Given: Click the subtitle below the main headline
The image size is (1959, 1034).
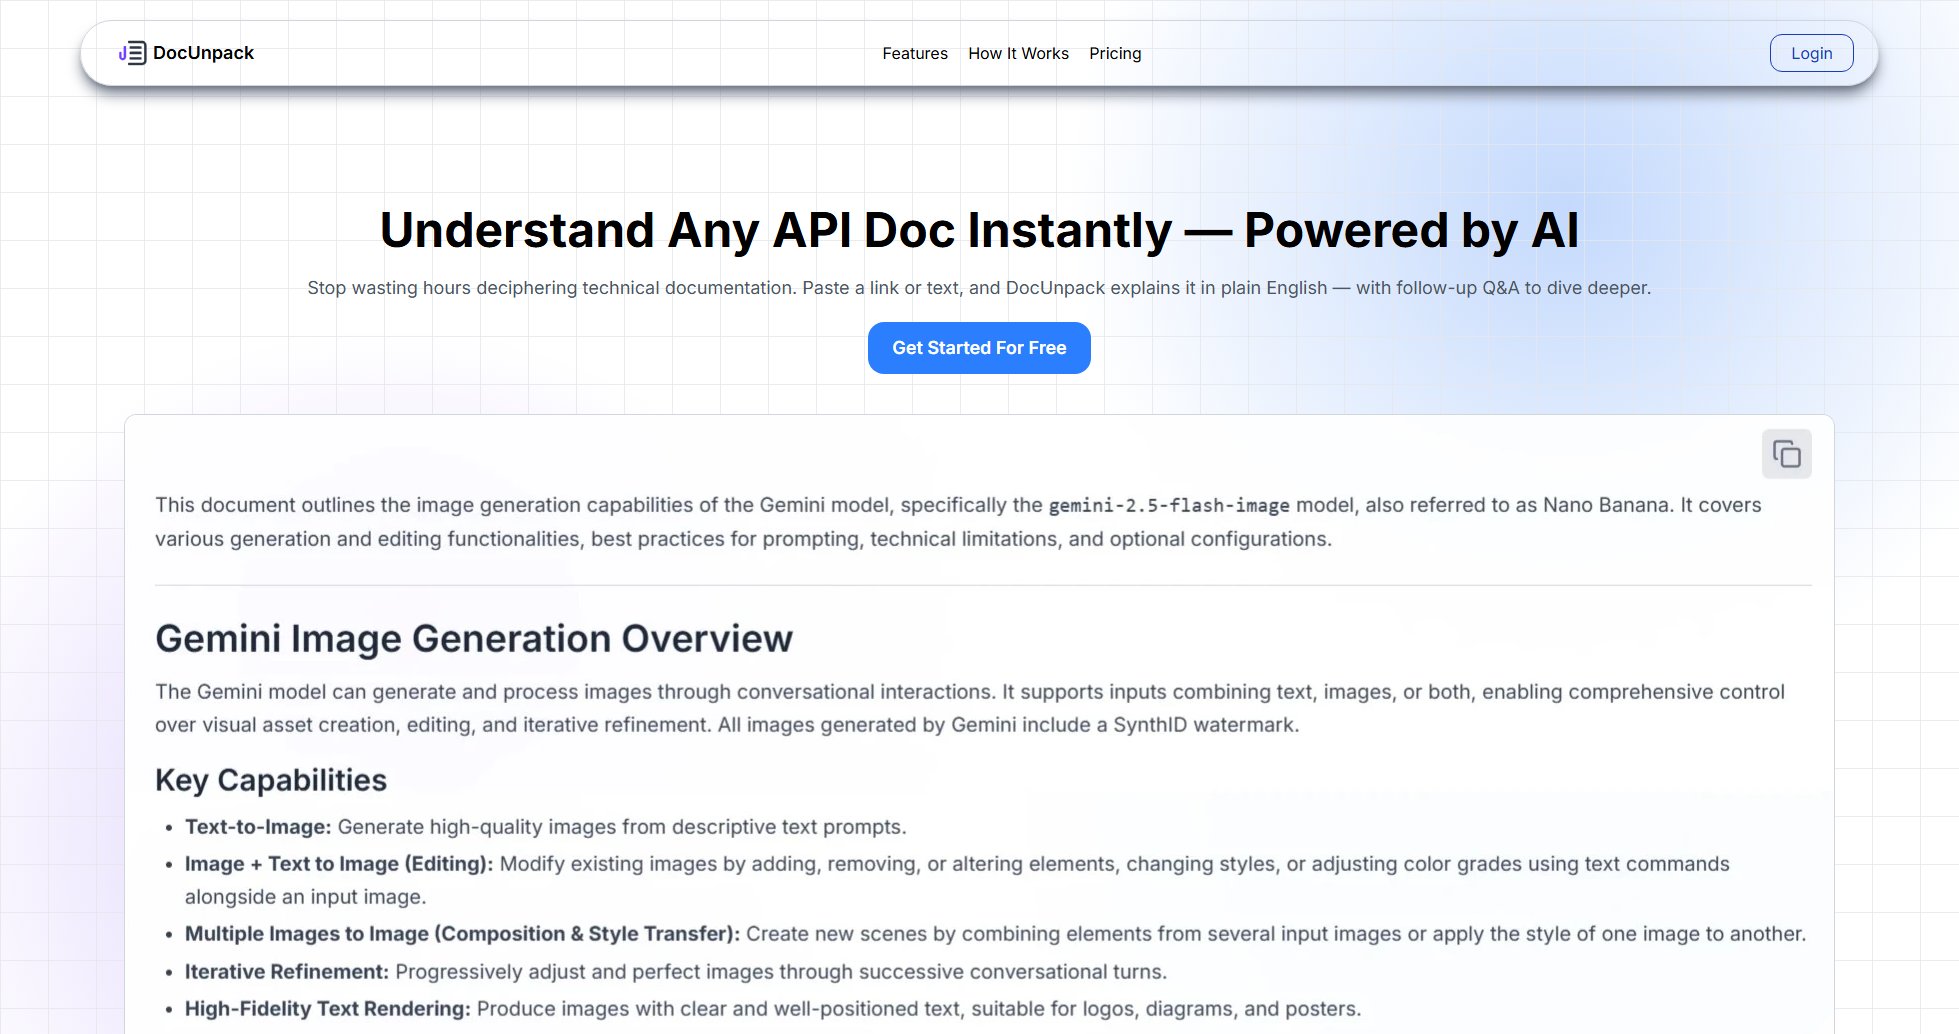Looking at the screenshot, I should tap(979, 288).
